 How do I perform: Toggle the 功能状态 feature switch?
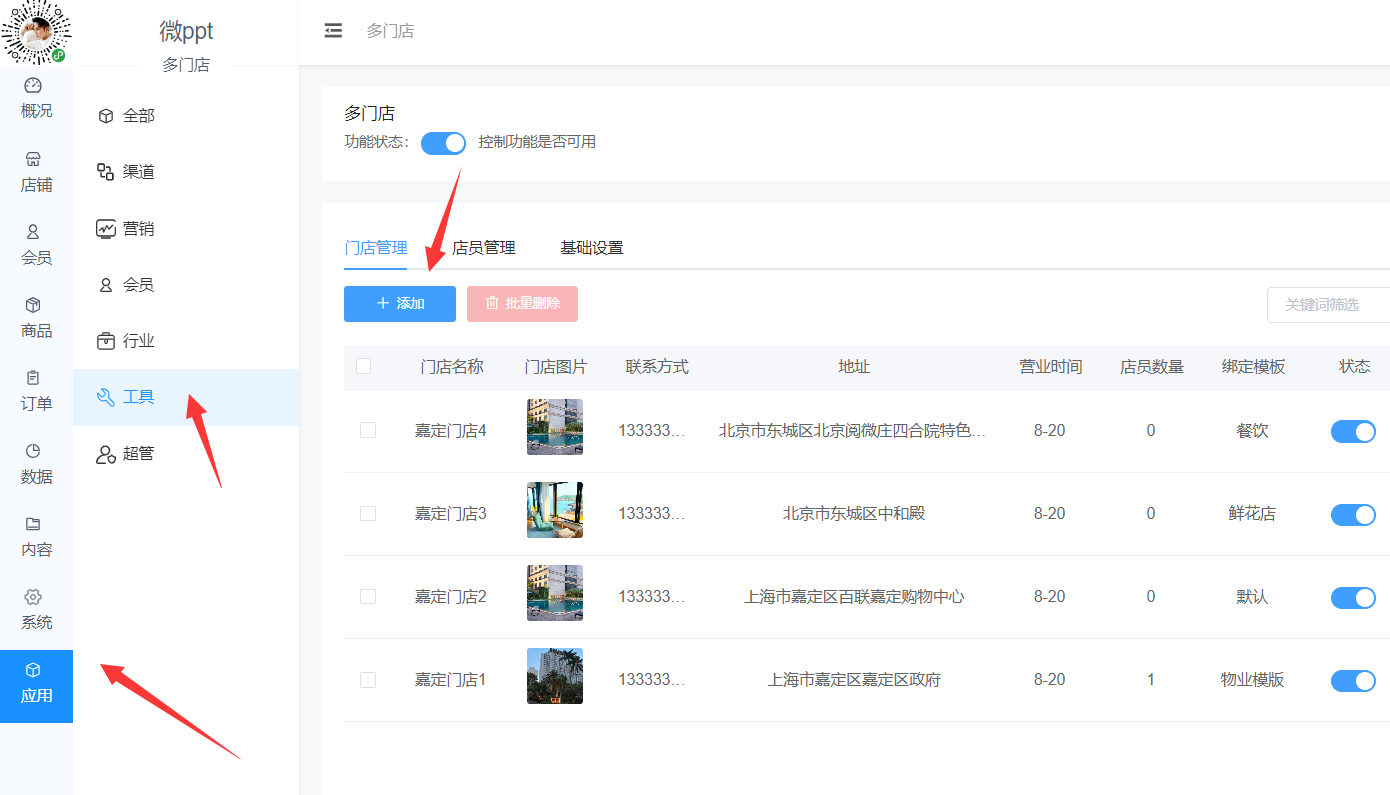443,143
